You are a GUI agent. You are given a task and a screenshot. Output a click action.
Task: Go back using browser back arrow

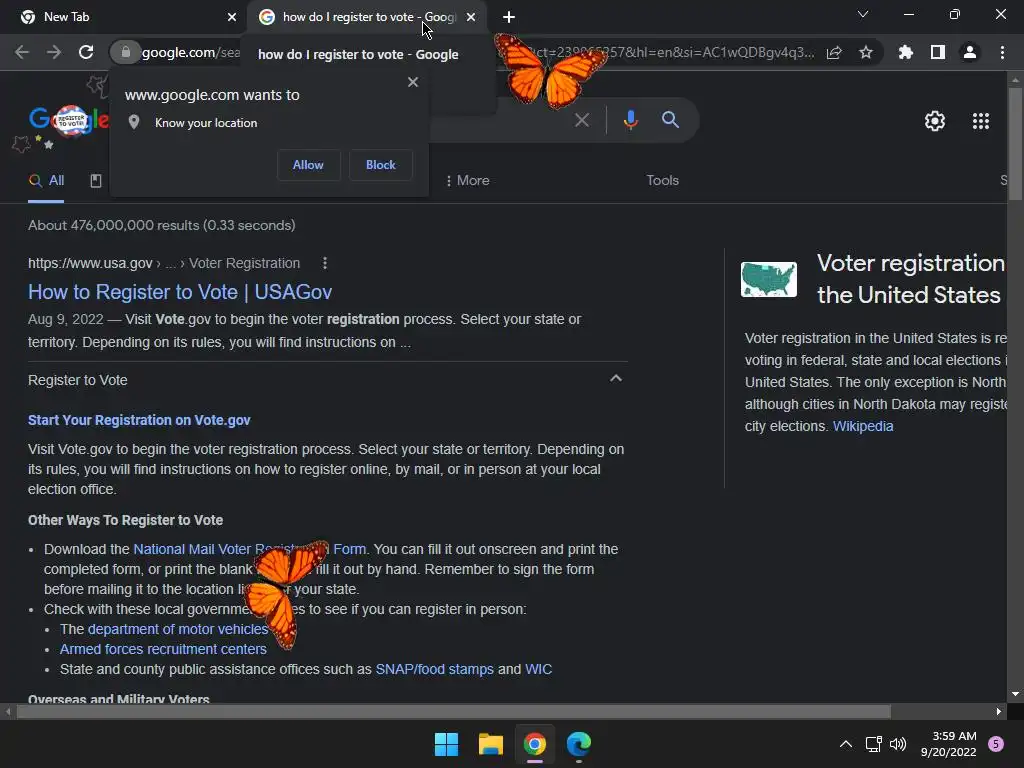(x=22, y=52)
